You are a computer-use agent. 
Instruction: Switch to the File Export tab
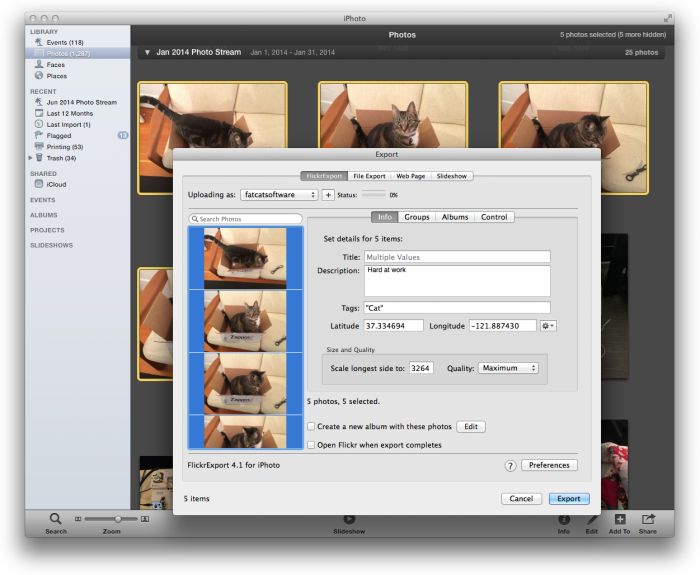[x=369, y=176]
